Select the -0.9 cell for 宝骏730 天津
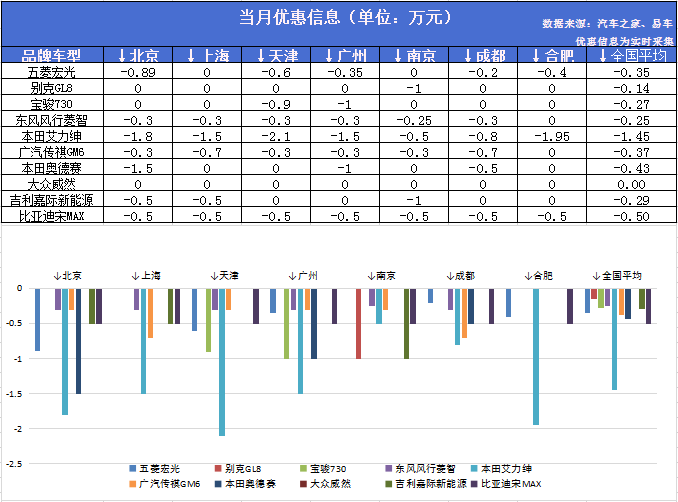678x502 pixels. coord(276,104)
